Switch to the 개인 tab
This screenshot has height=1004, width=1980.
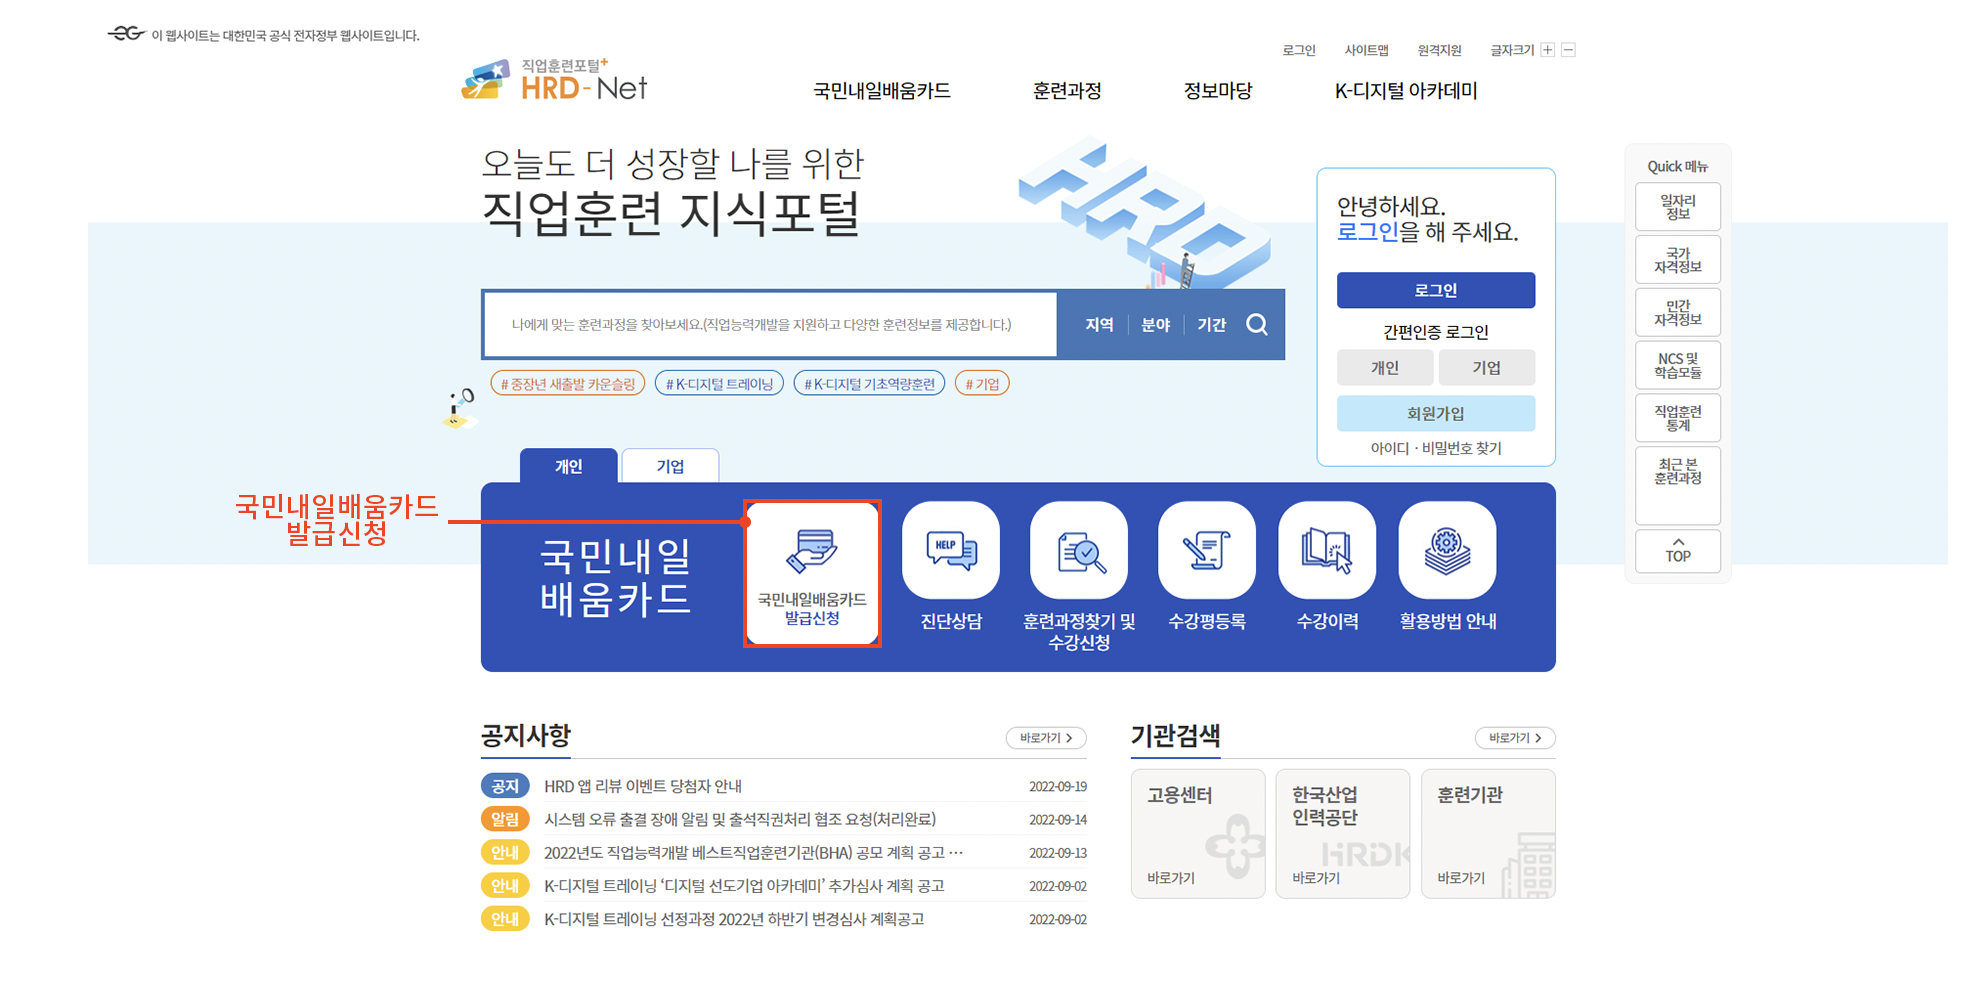pyautogui.click(x=569, y=466)
